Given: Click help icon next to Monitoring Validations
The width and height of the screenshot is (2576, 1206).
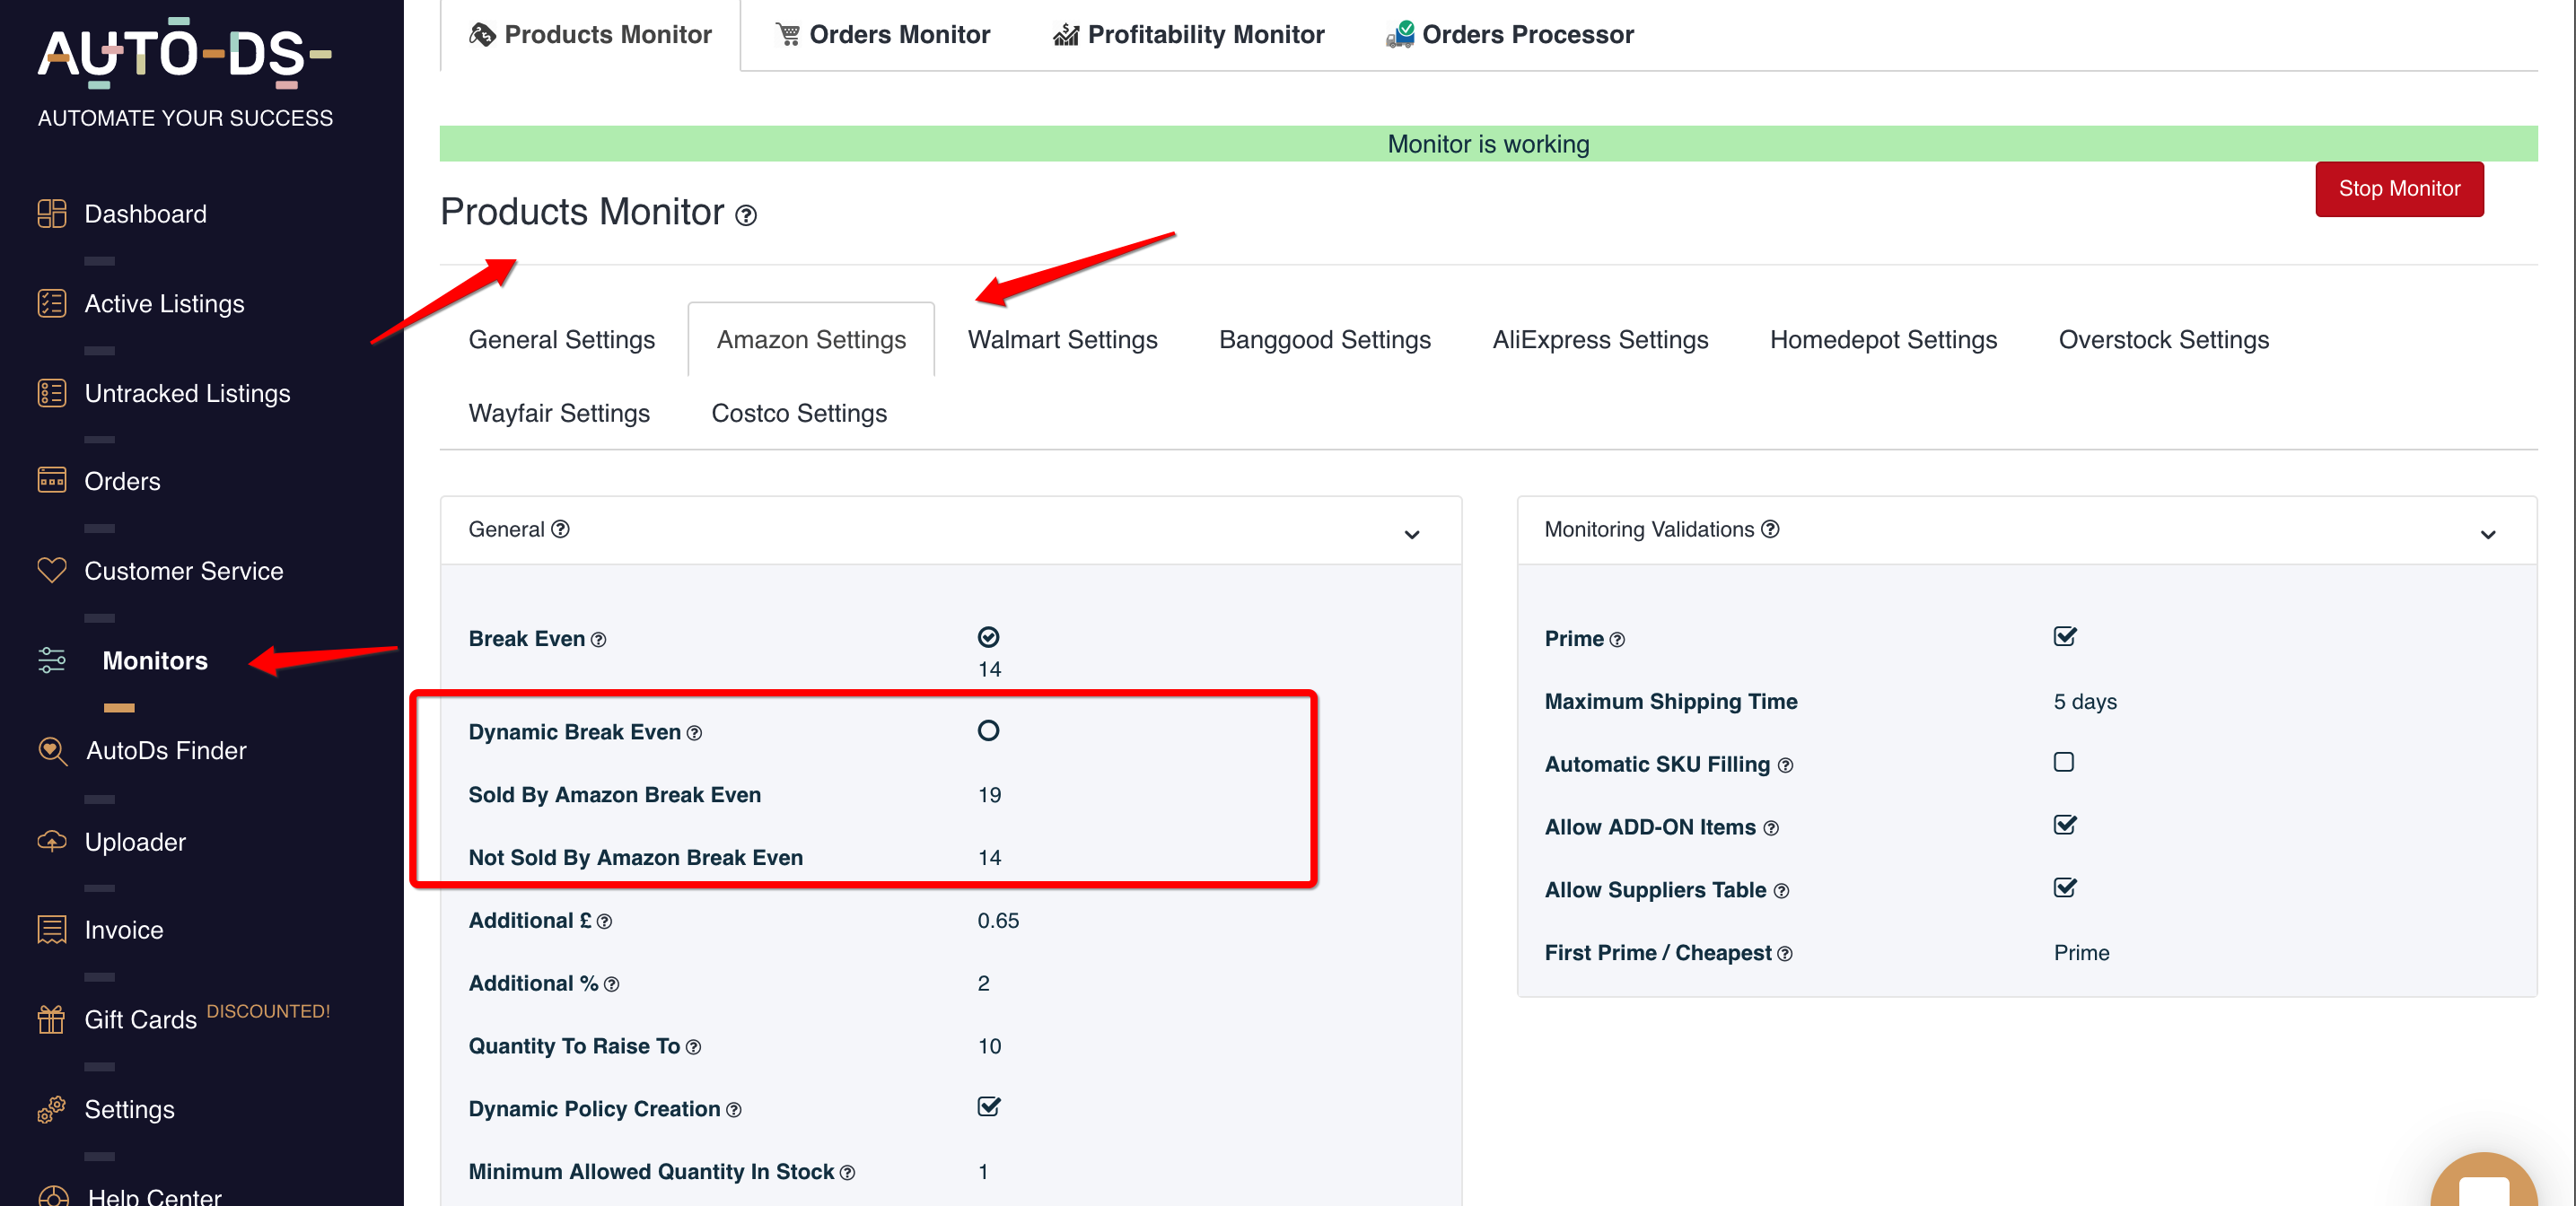Looking at the screenshot, I should point(1770,529).
